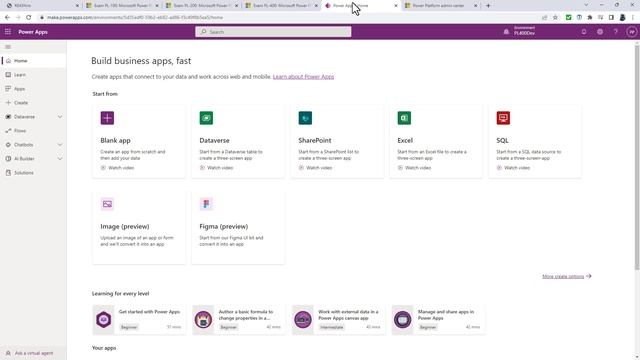The width and height of the screenshot is (640, 360).
Task: Click the Blank app card title
Action: click(x=116, y=140)
